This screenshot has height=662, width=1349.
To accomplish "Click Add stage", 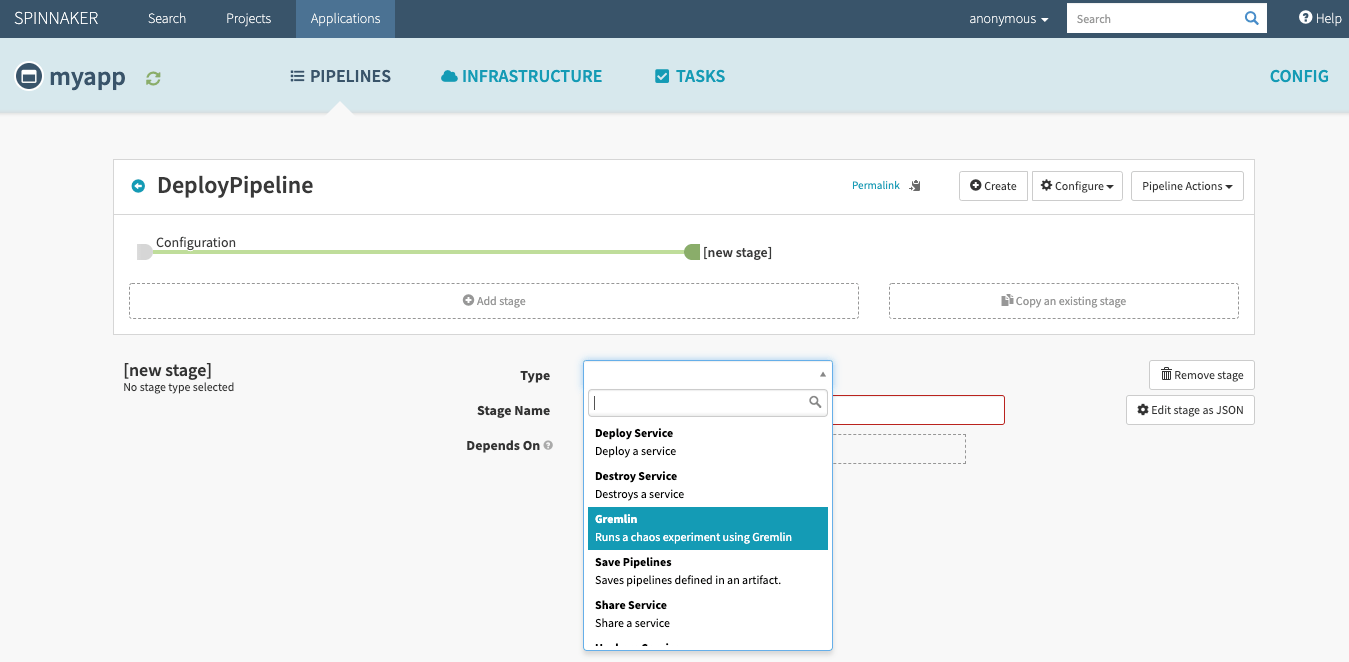I will [x=494, y=301].
